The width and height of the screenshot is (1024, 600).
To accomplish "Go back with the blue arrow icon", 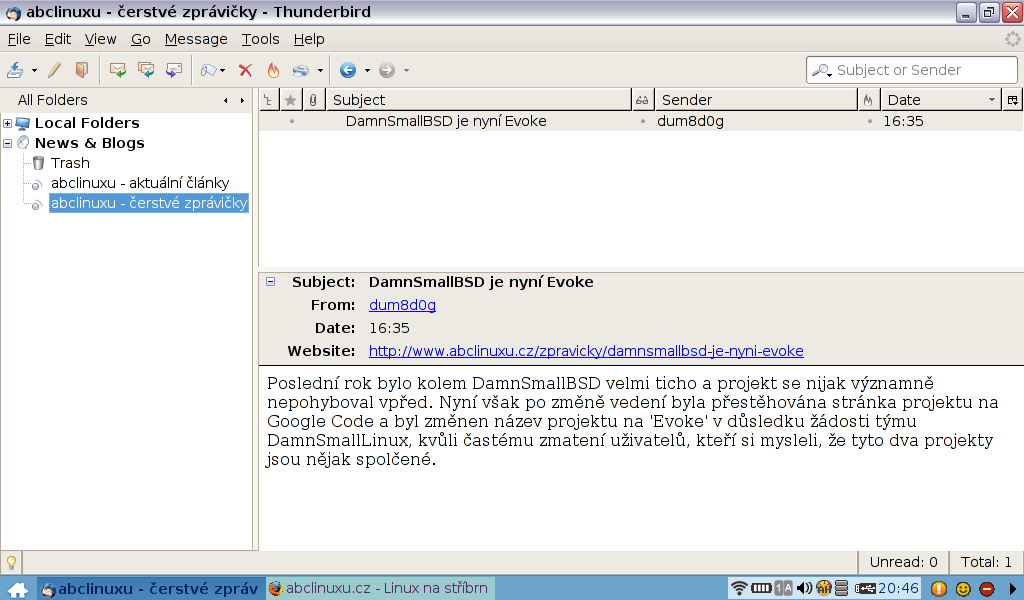I will point(348,70).
